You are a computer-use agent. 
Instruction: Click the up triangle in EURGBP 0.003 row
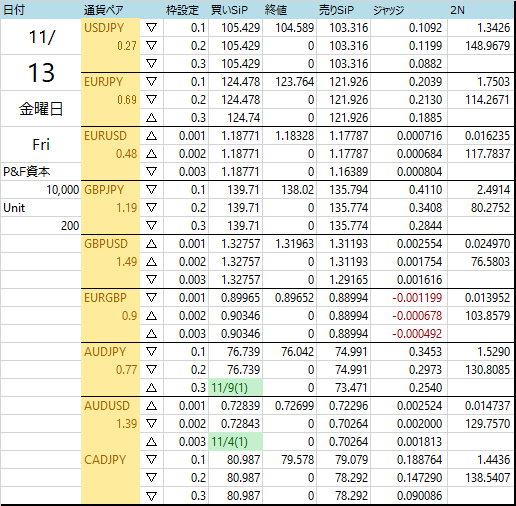click(151, 334)
